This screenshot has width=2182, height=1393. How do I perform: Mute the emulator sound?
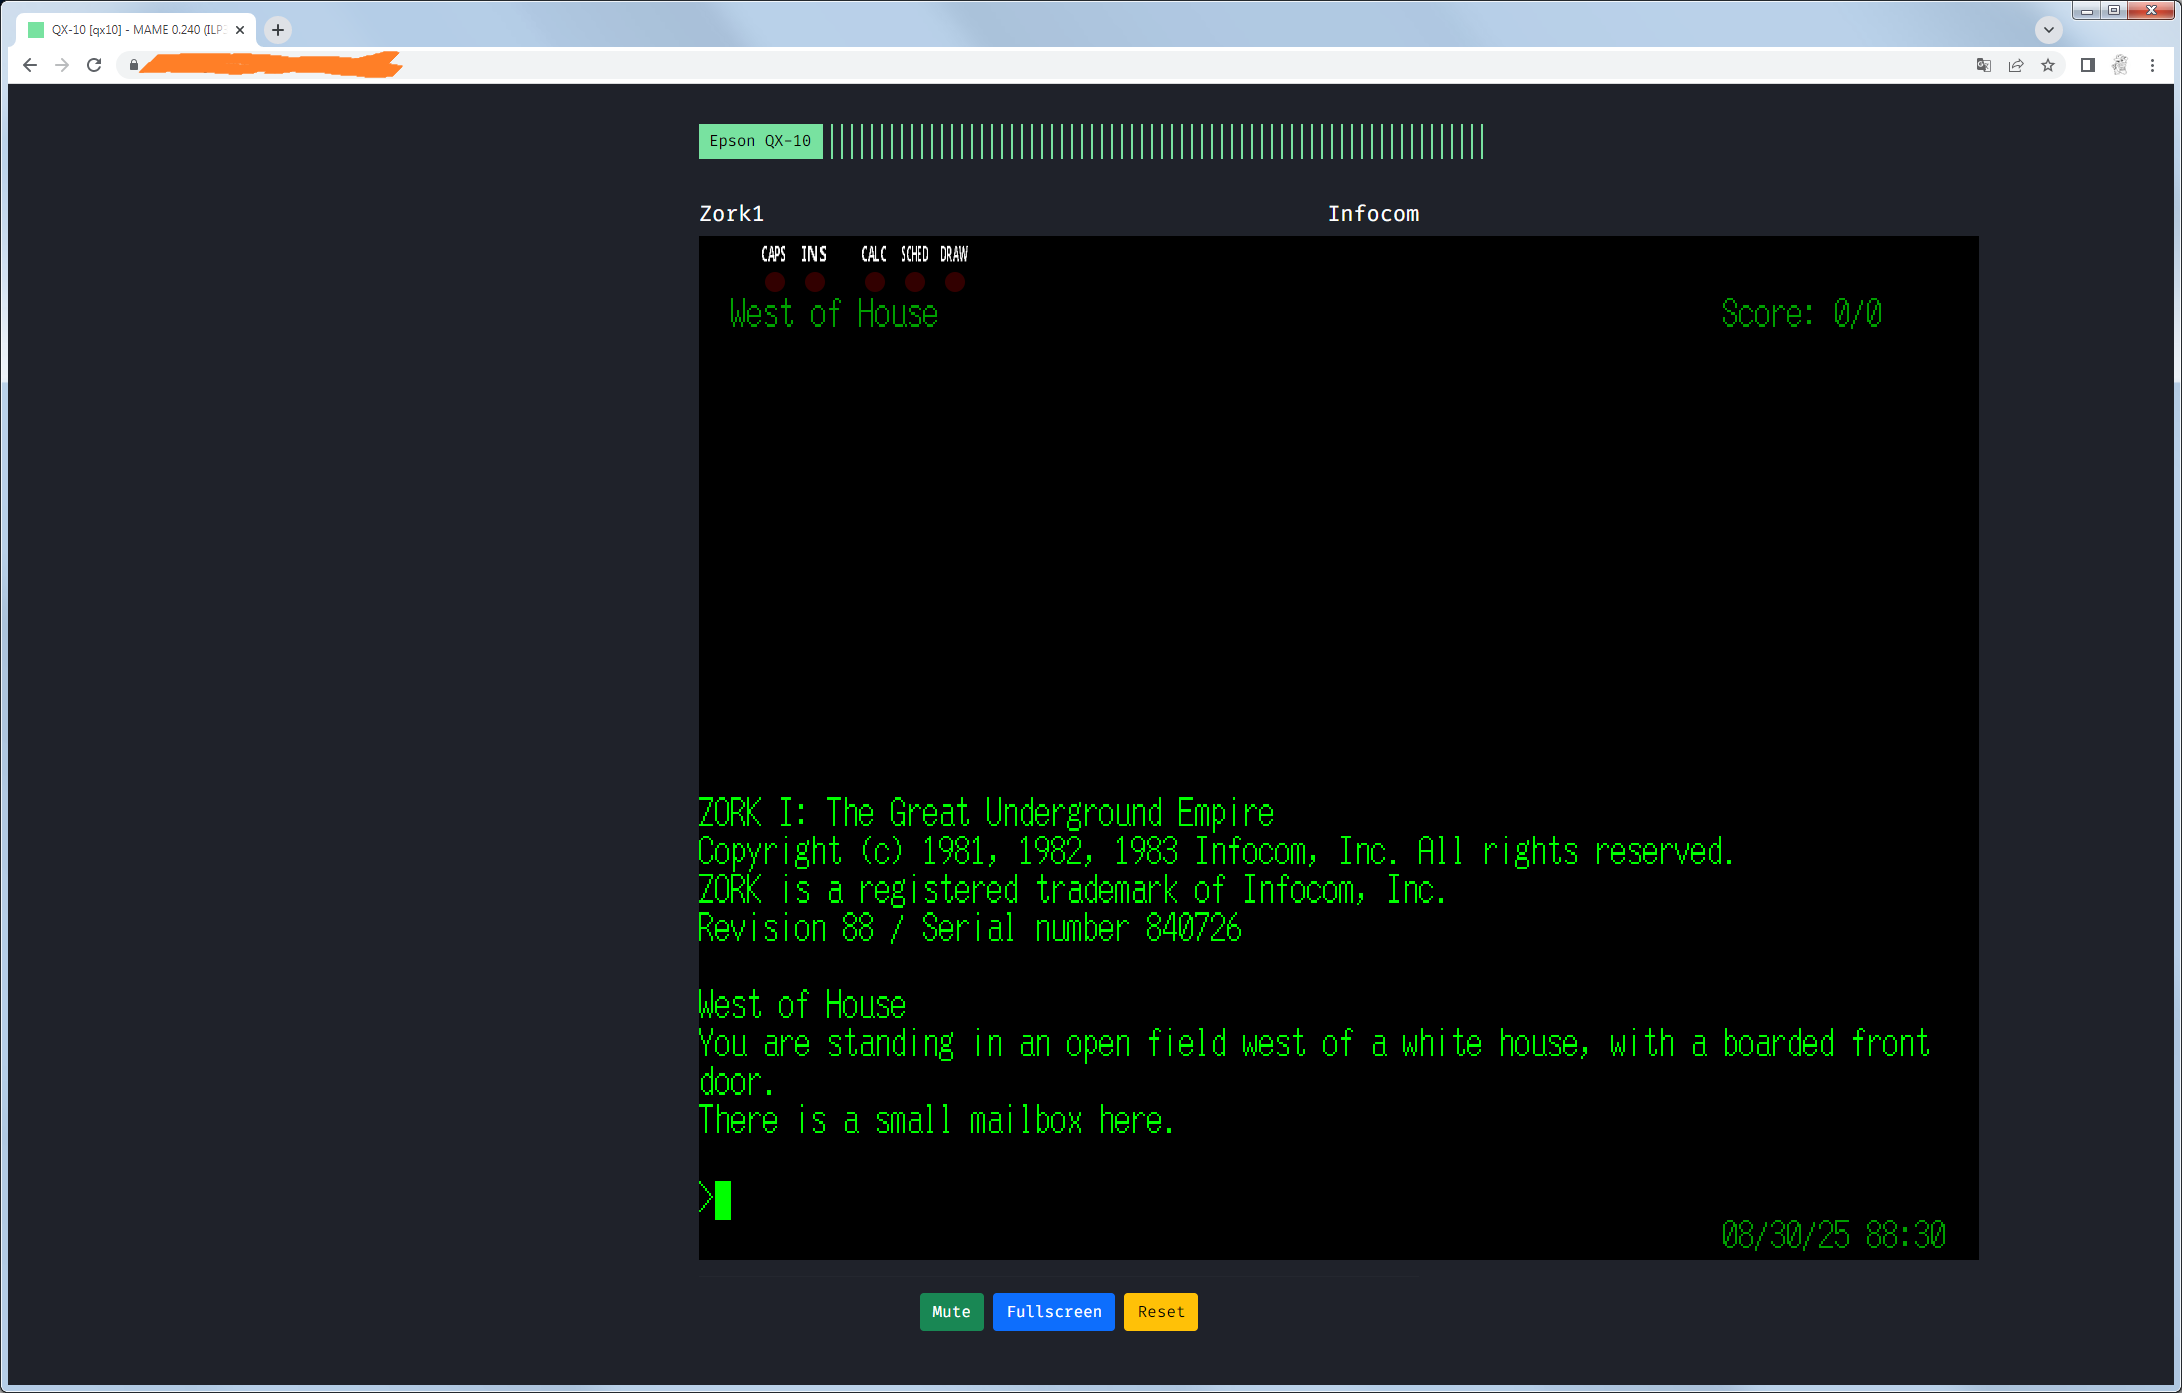(951, 1311)
